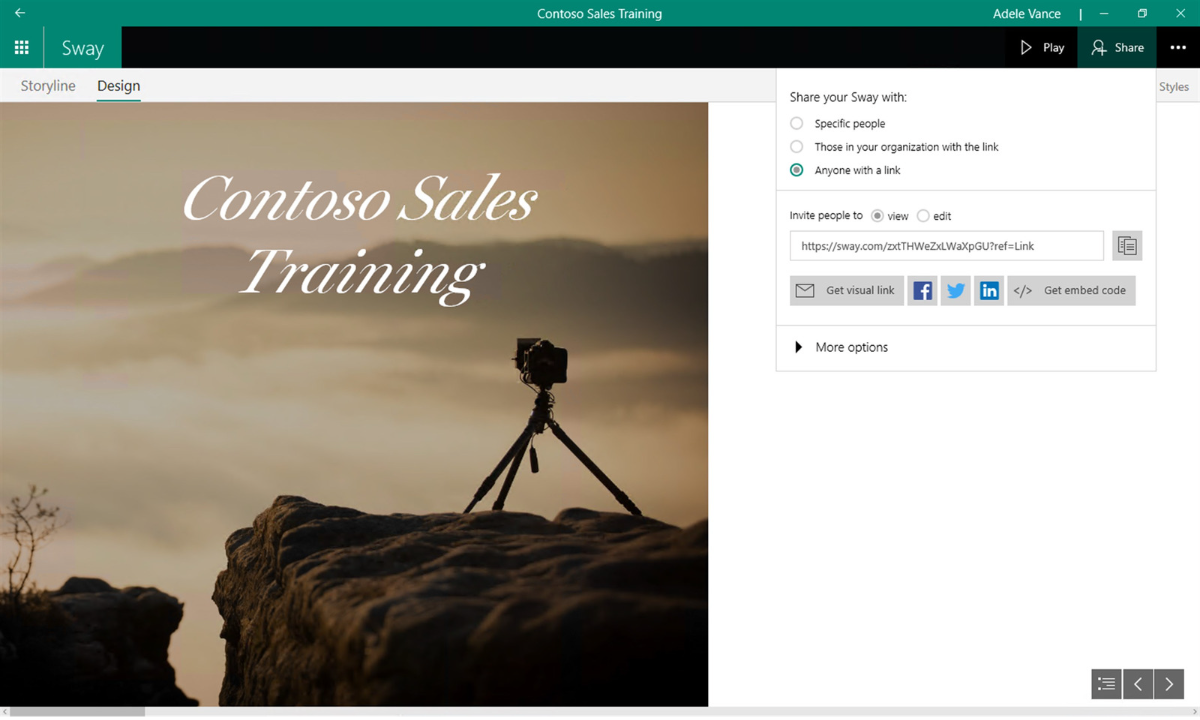Share the Sway to LinkedIn
The width and height of the screenshot is (1200, 720).
coord(988,290)
